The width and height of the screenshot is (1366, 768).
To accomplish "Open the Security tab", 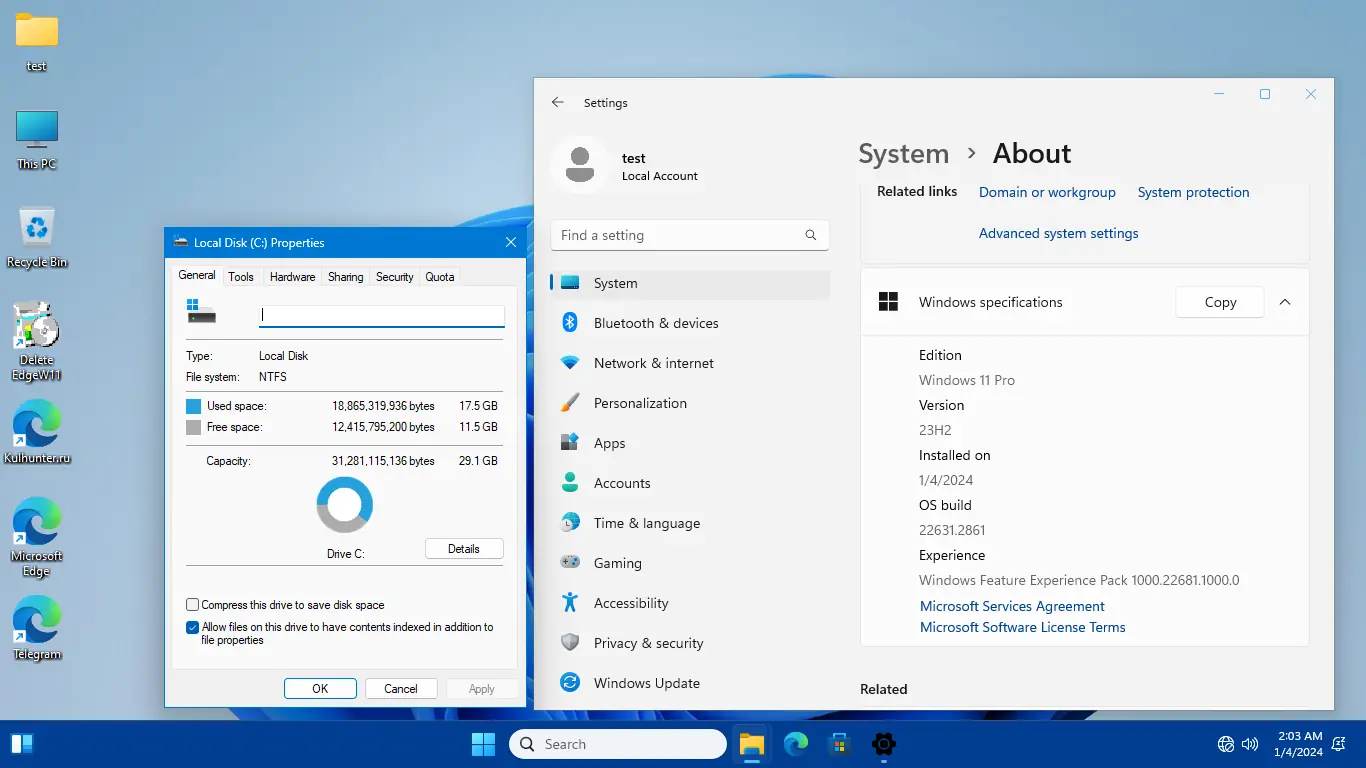I will pos(395,277).
